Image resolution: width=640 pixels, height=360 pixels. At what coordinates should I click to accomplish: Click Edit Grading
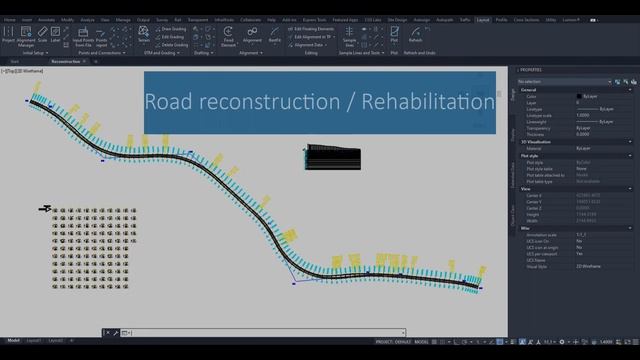point(170,37)
